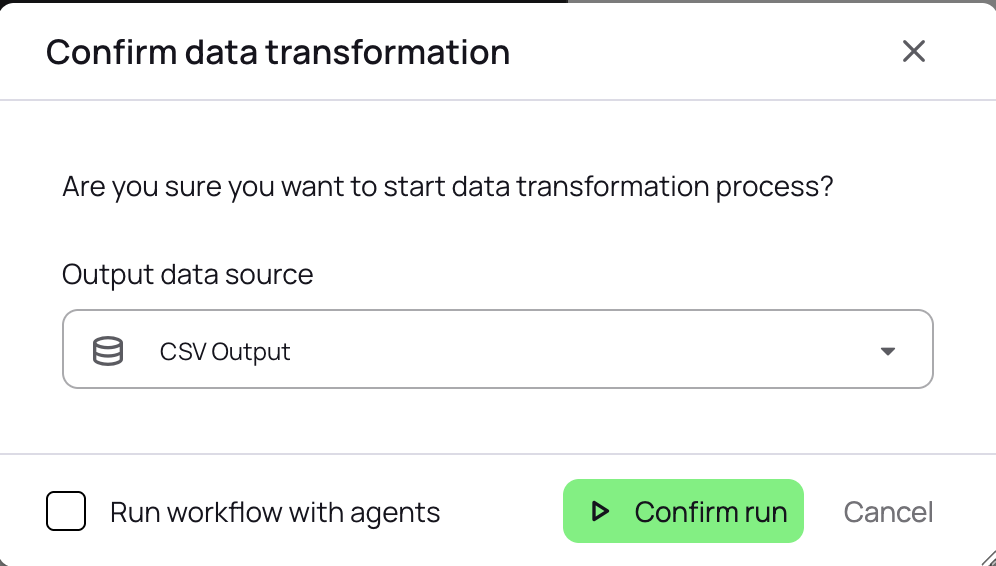This screenshot has width=996, height=566.
Task: Click the X icon in dialog header
Action: pyautogui.click(x=913, y=51)
